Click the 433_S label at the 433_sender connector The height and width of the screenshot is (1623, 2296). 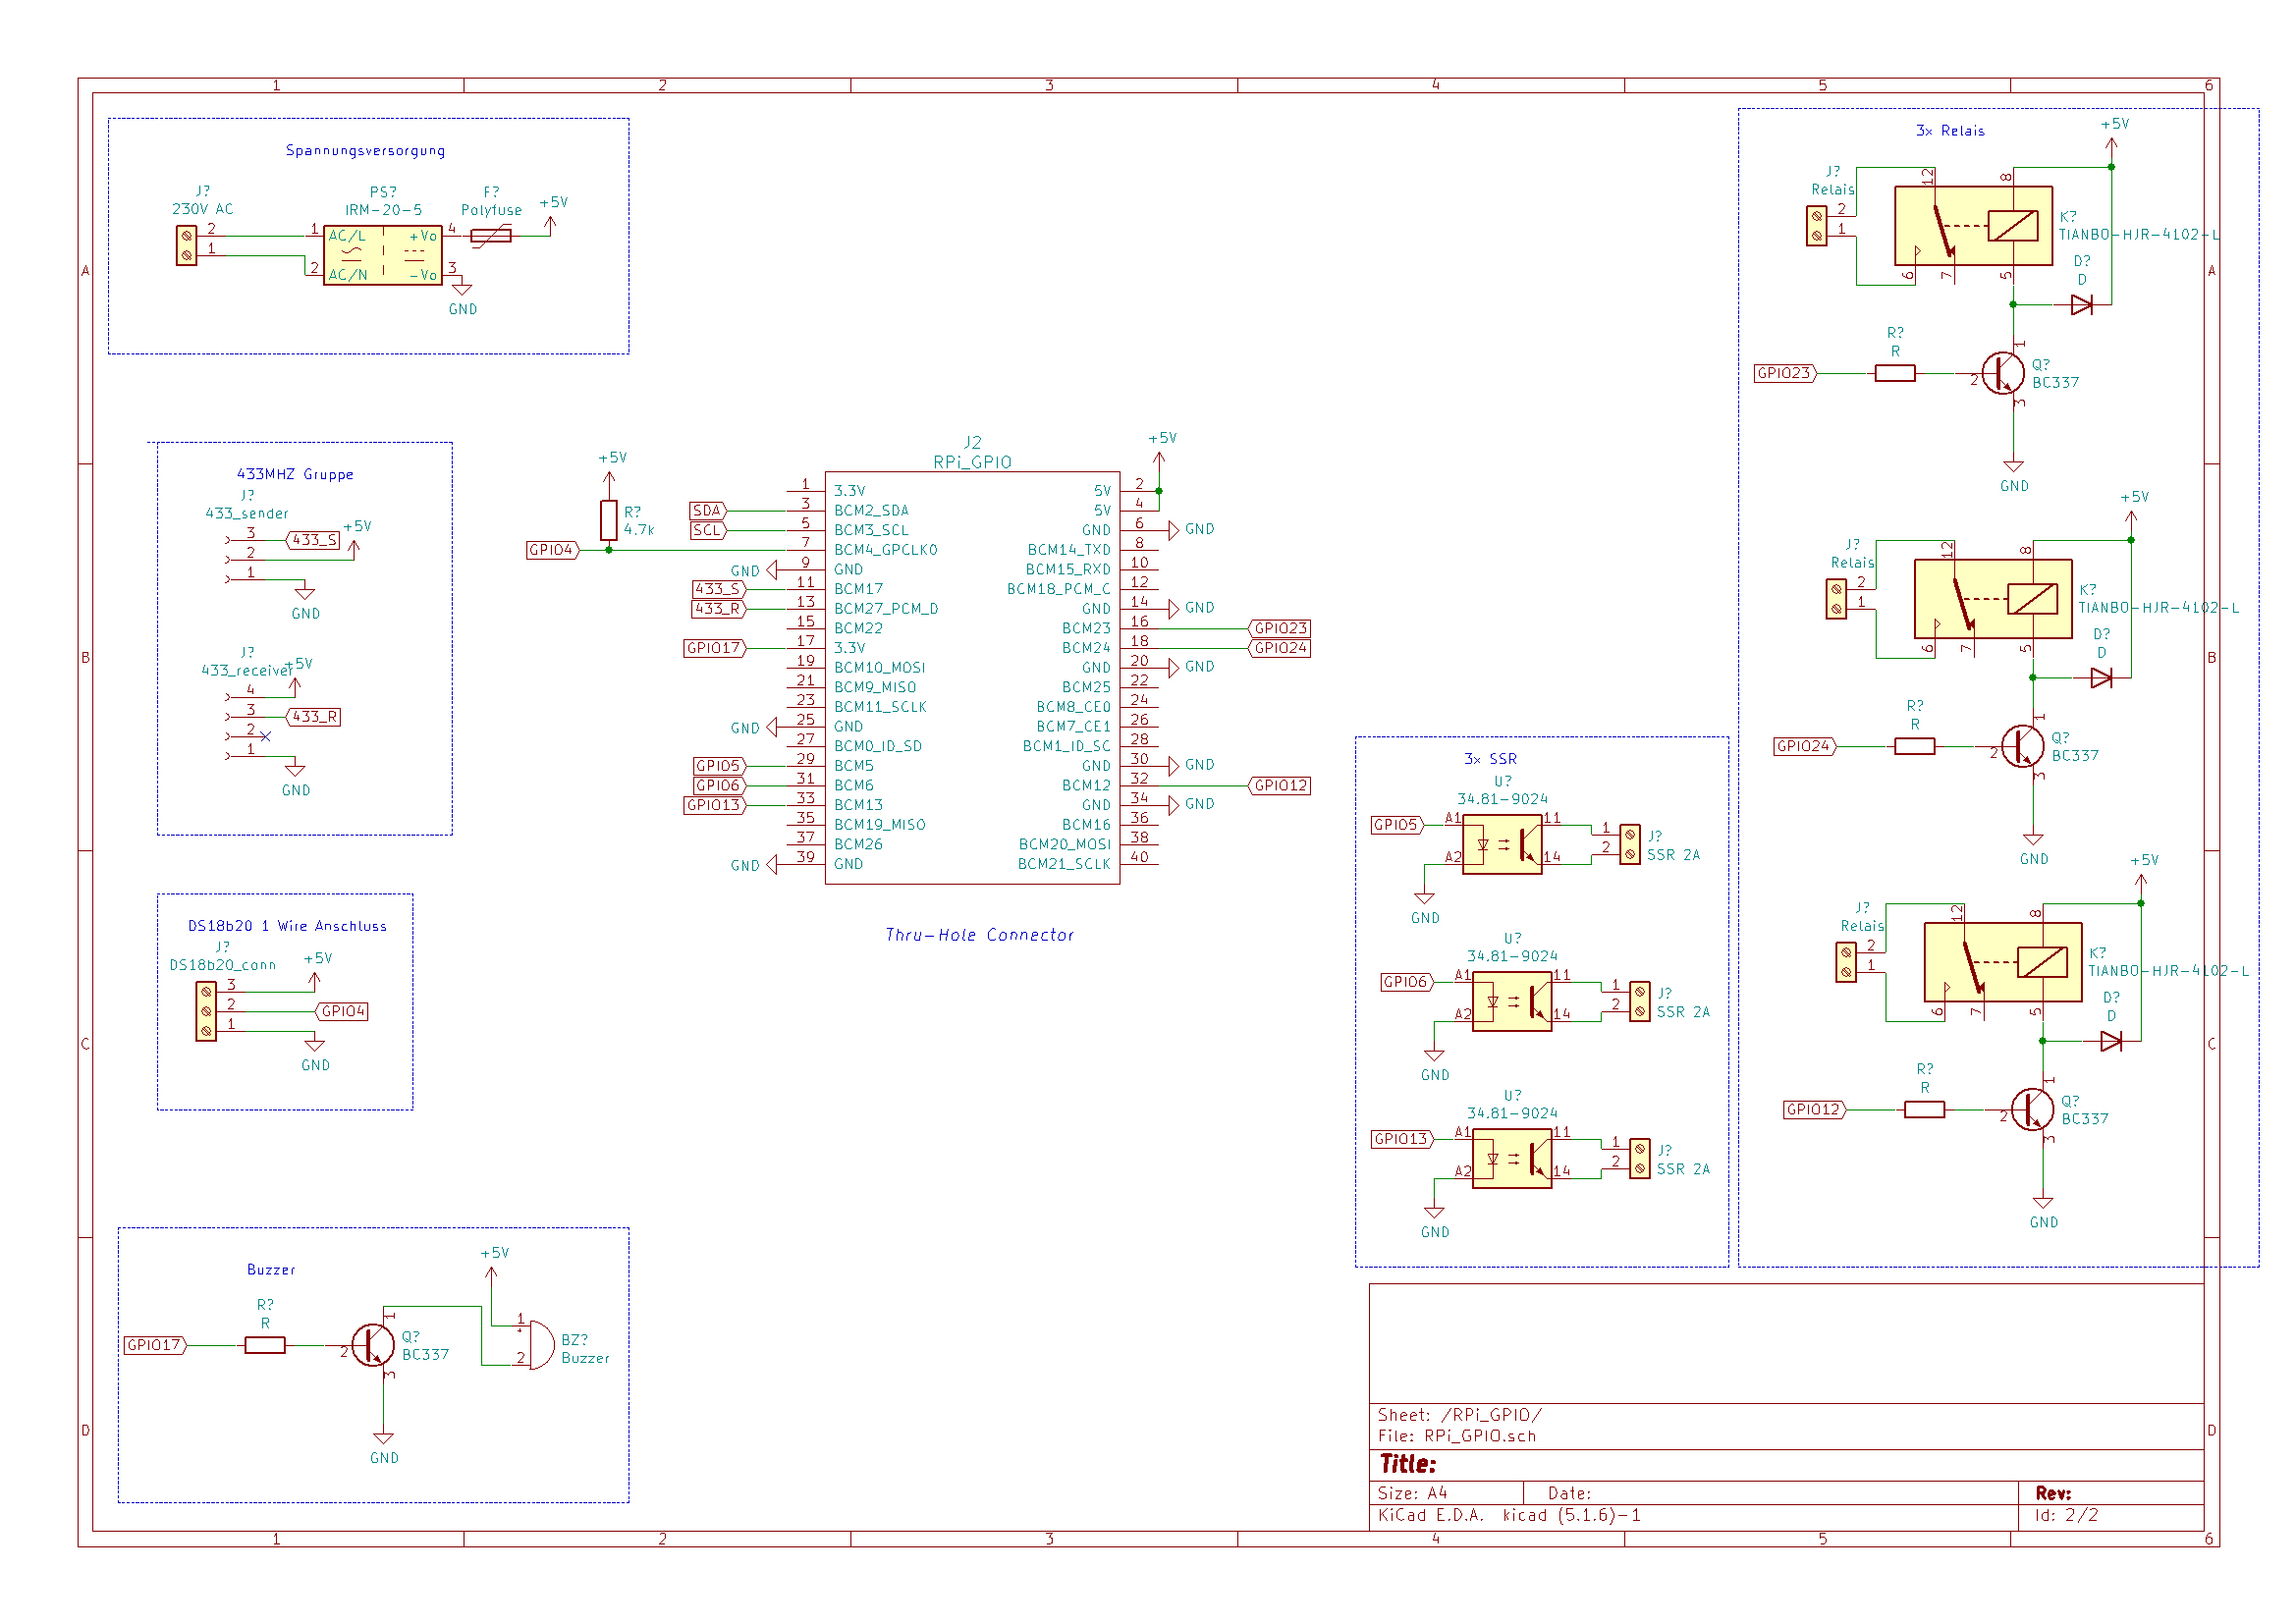click(x=314, y=540)
